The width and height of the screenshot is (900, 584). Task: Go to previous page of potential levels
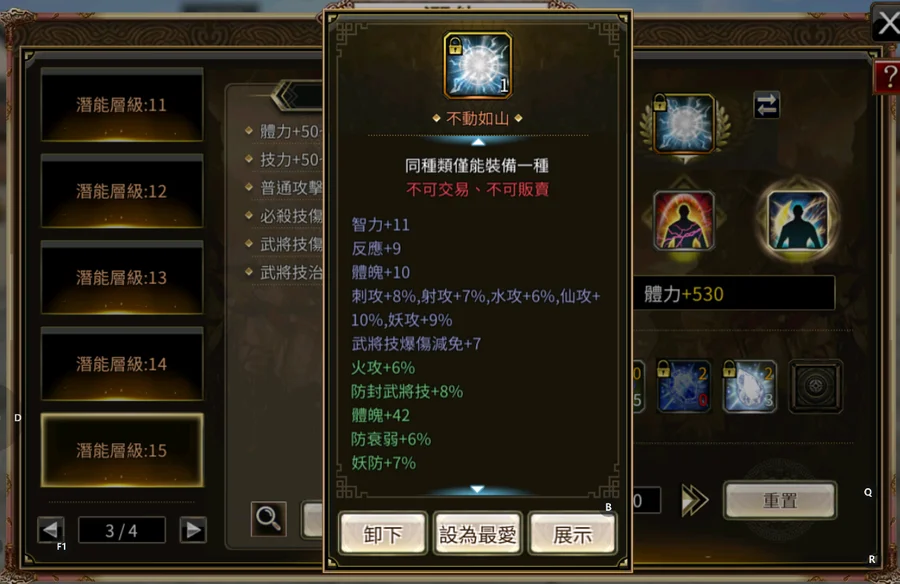[51, 529]
